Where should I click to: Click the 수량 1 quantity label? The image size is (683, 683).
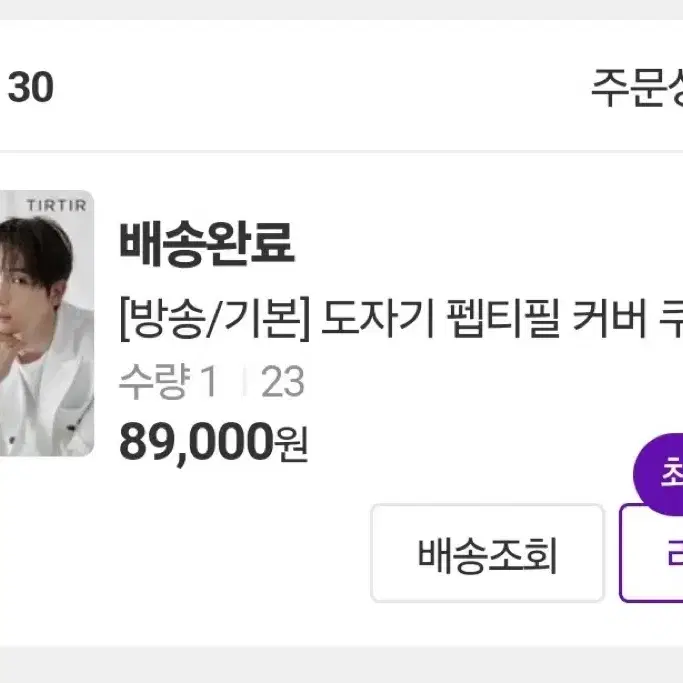point(168,381)
